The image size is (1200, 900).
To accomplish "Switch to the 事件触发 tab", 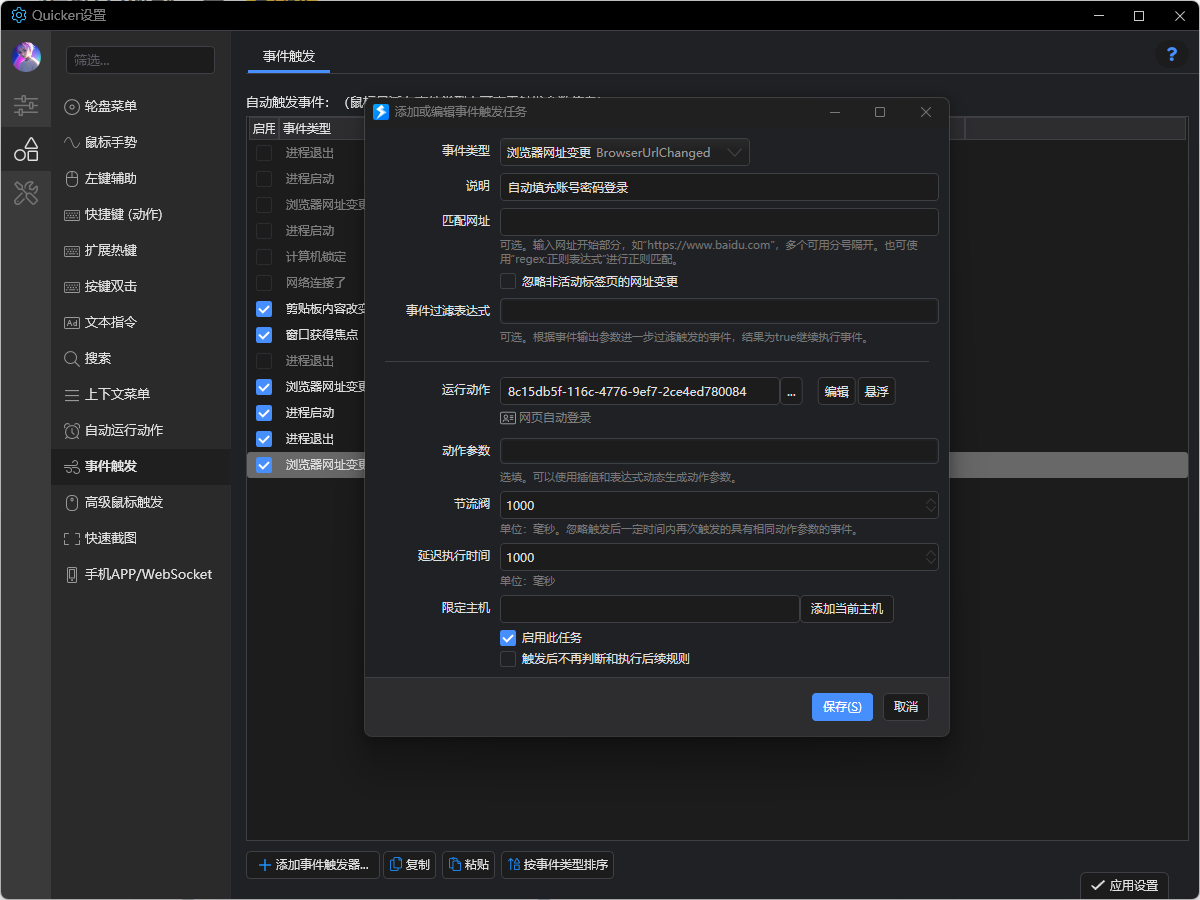I will tap(289, 56).
